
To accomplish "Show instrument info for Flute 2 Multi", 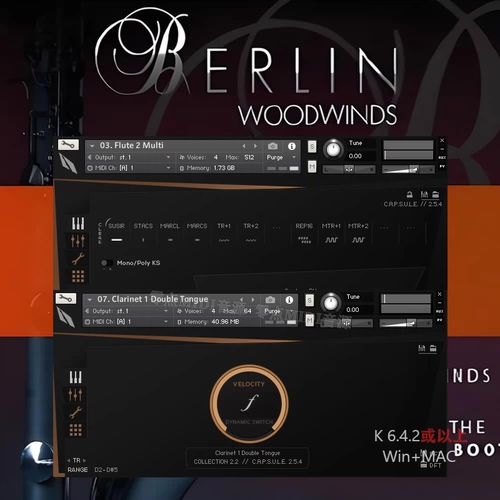I will point(292,146).
